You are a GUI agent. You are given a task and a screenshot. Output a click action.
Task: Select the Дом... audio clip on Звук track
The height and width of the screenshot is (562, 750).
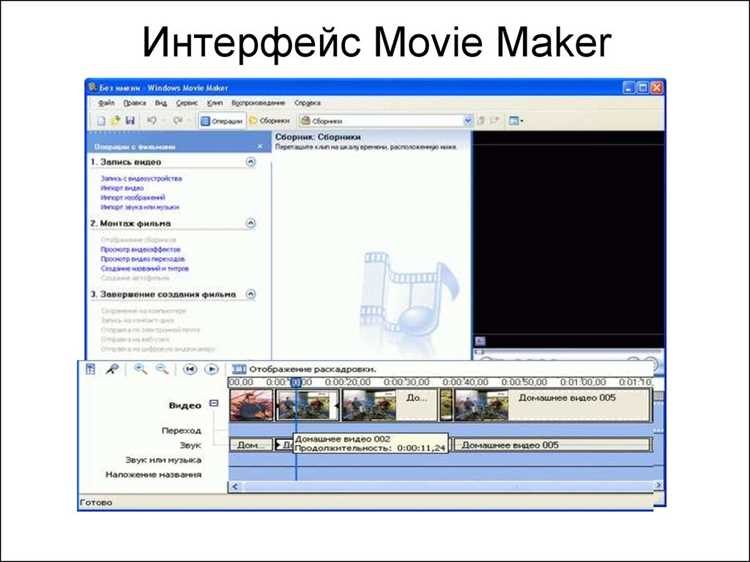pos(251,445)
